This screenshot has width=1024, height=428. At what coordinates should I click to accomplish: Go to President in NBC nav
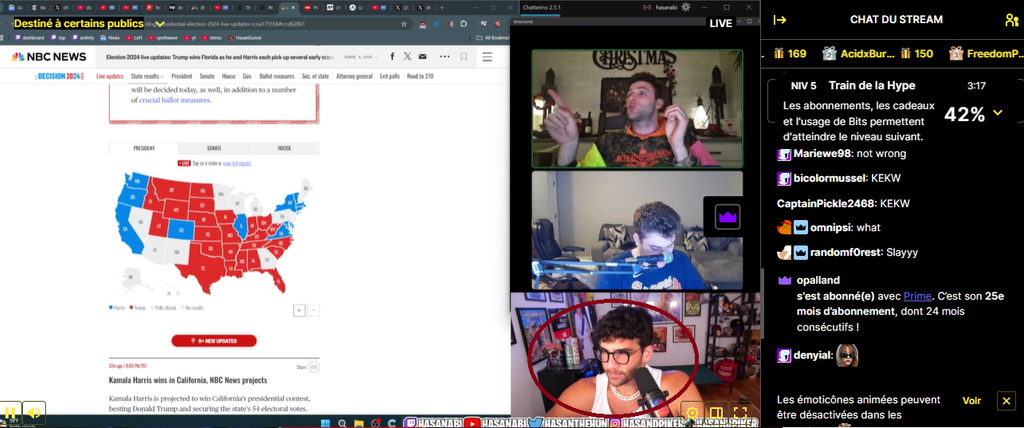(x=182, y=76)
